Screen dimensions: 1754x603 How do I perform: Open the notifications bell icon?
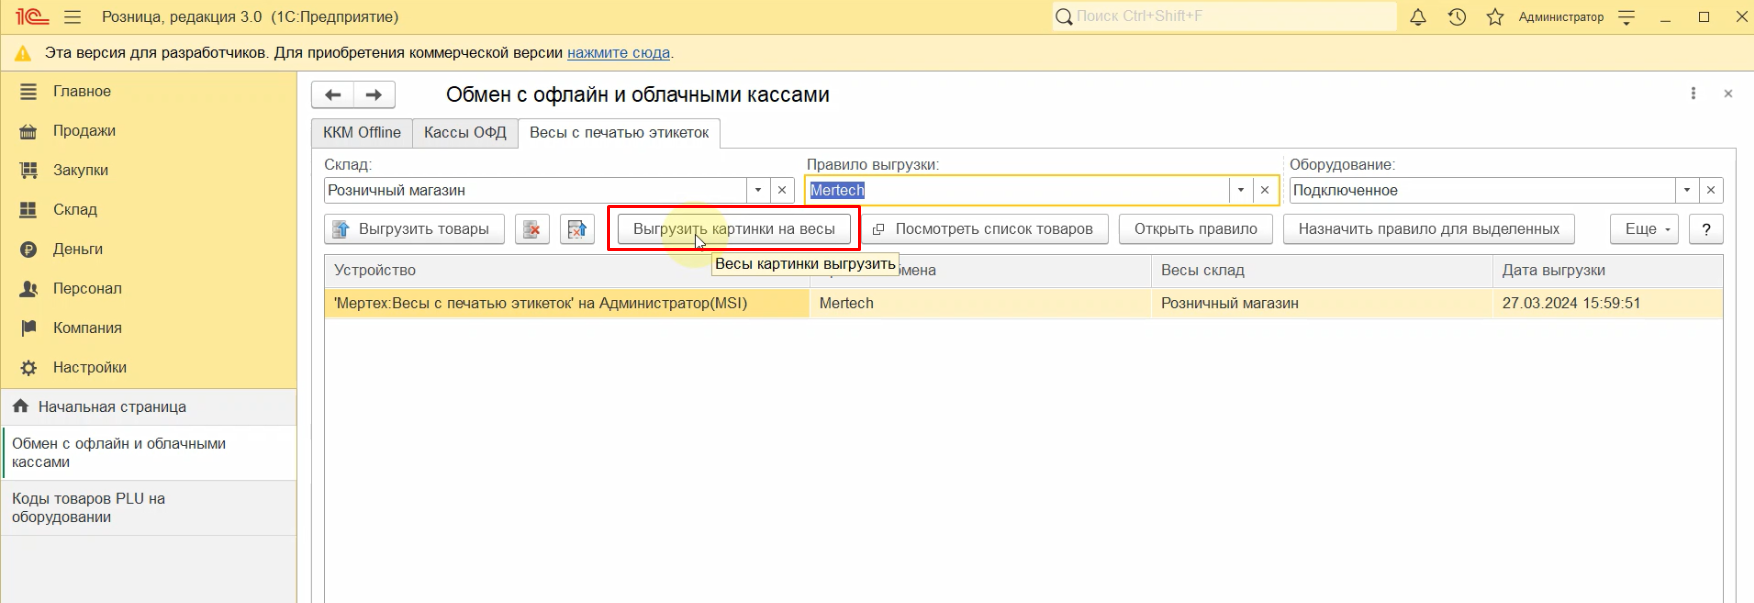point(1418,17)
